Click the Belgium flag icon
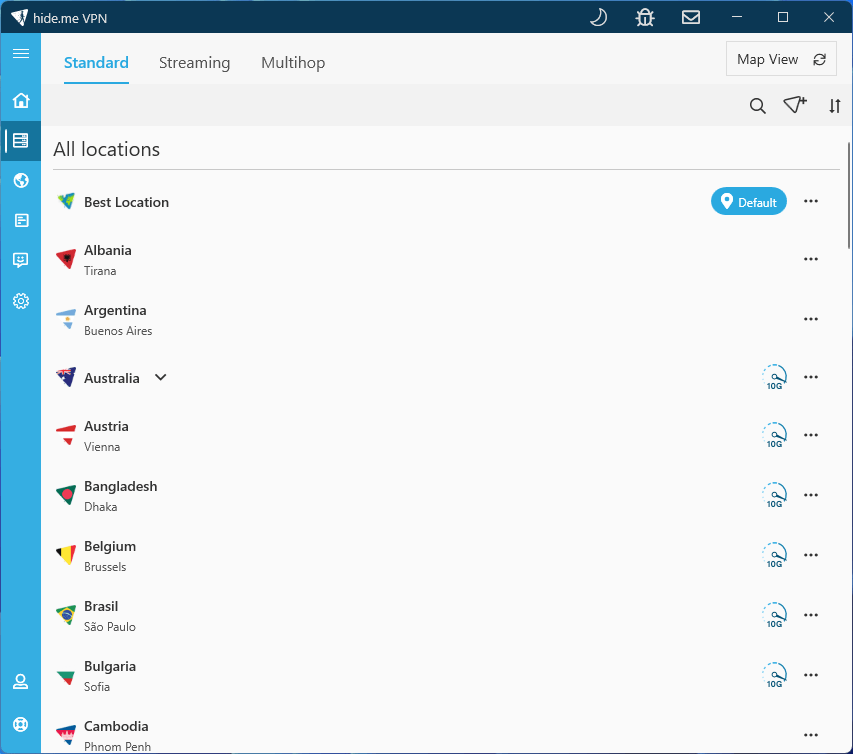 pos(66,555)
